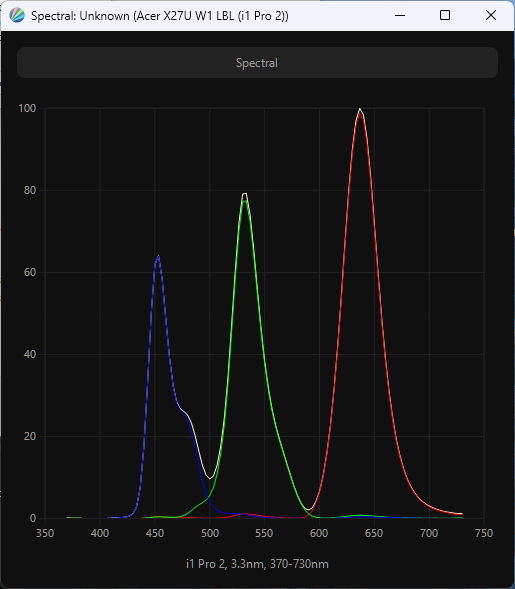Click the x-axis label 700
This screenshot has width=515, height=589.
[429, 533]
